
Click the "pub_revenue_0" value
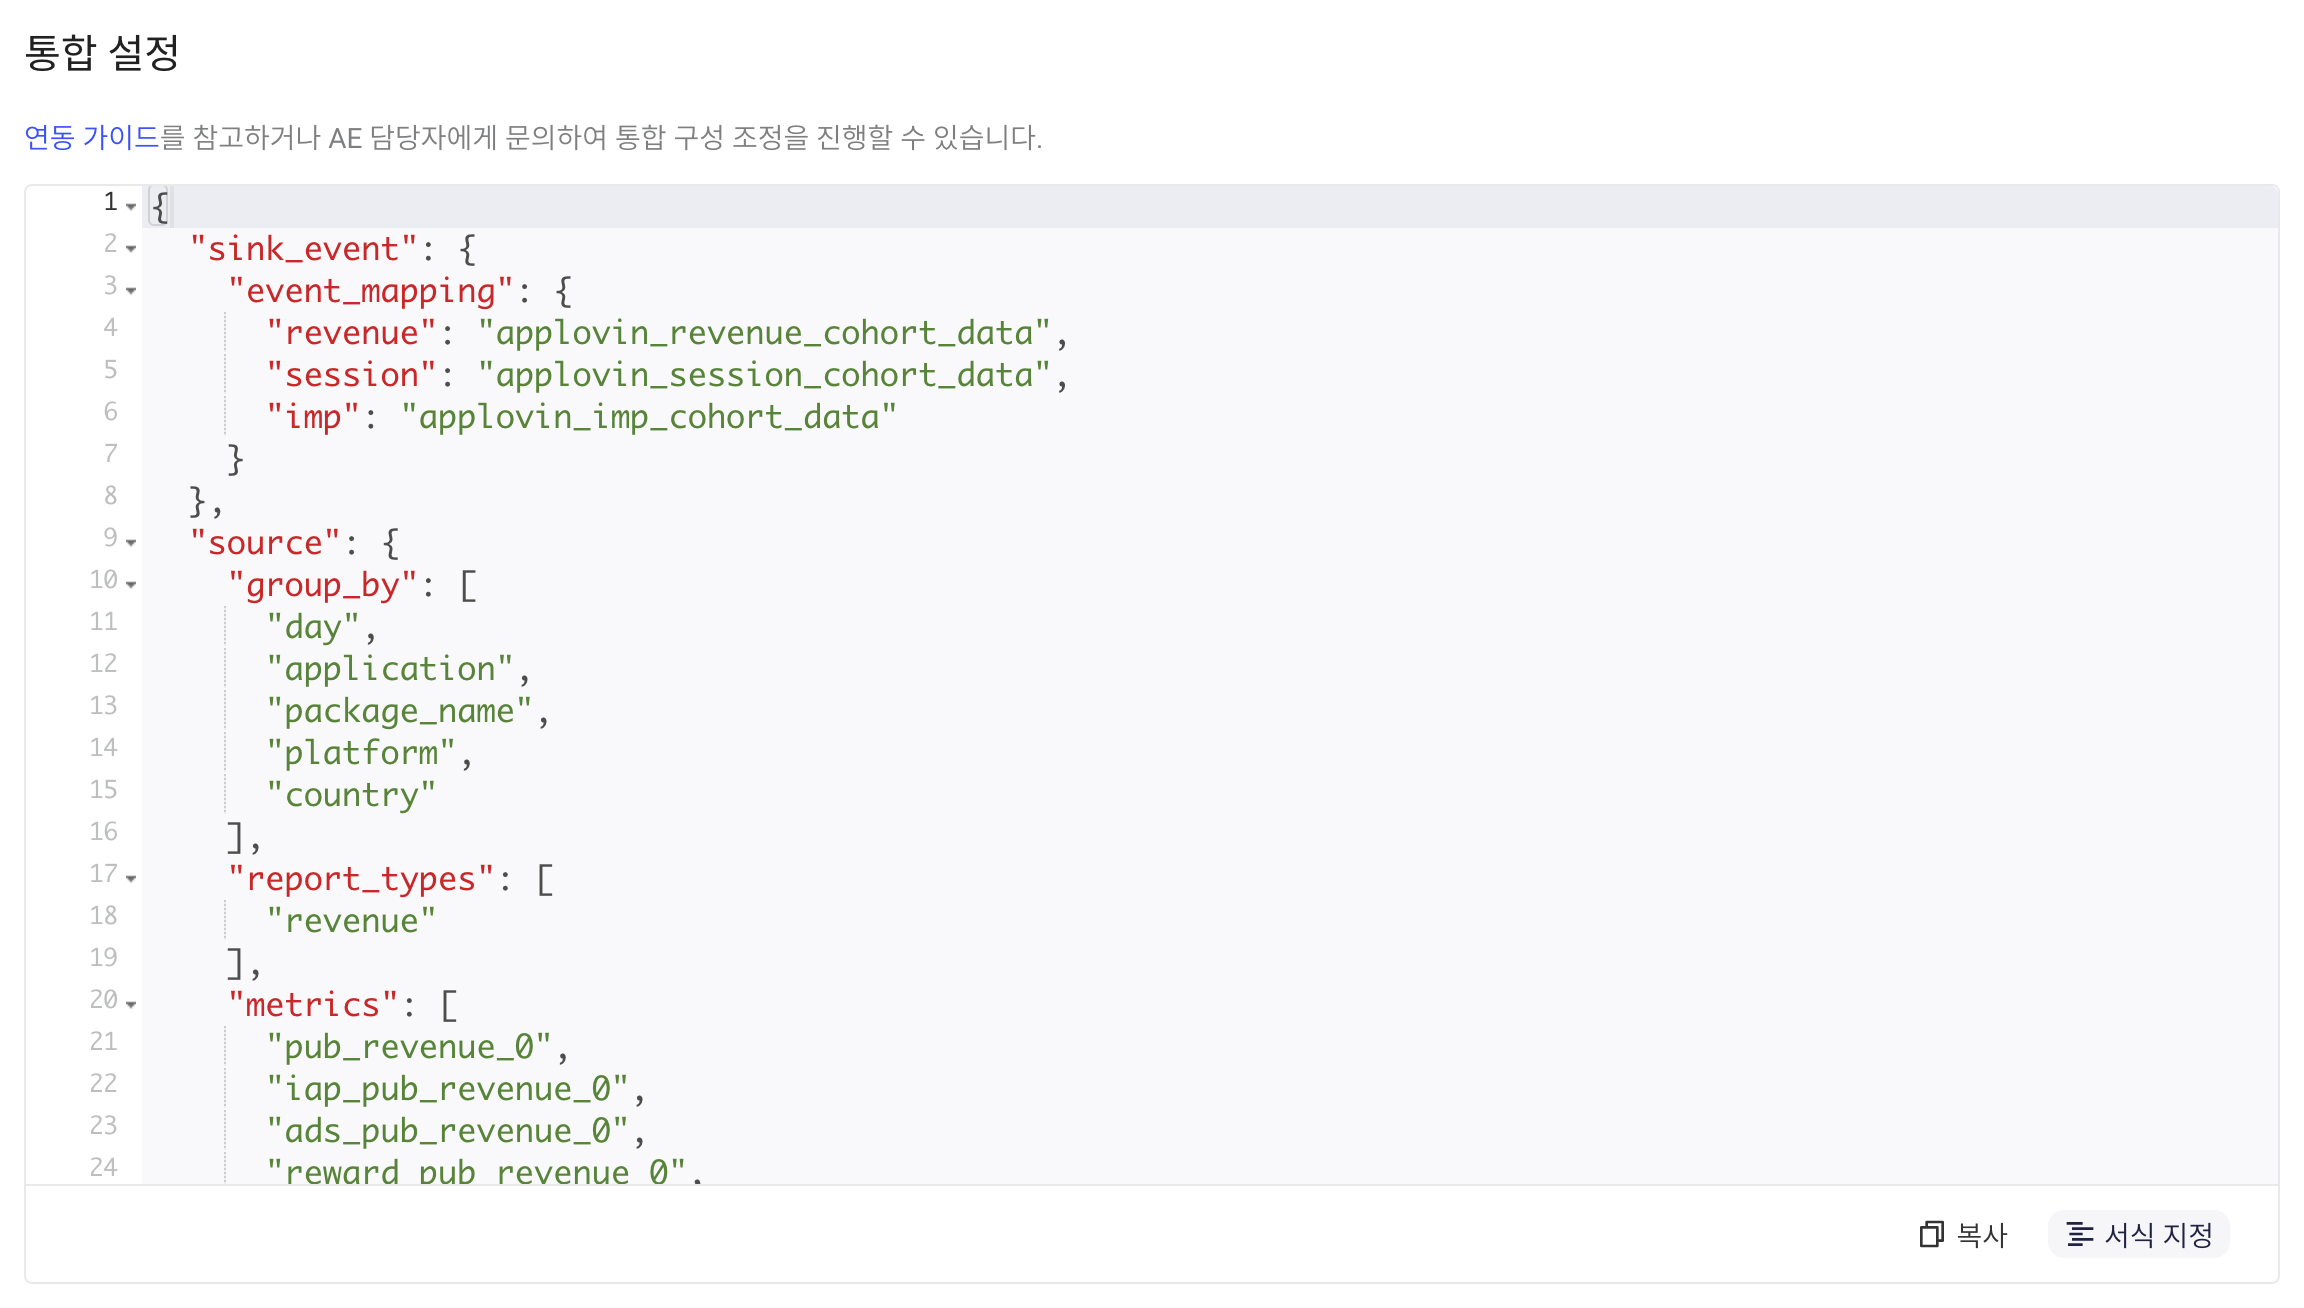(409, 1046)
